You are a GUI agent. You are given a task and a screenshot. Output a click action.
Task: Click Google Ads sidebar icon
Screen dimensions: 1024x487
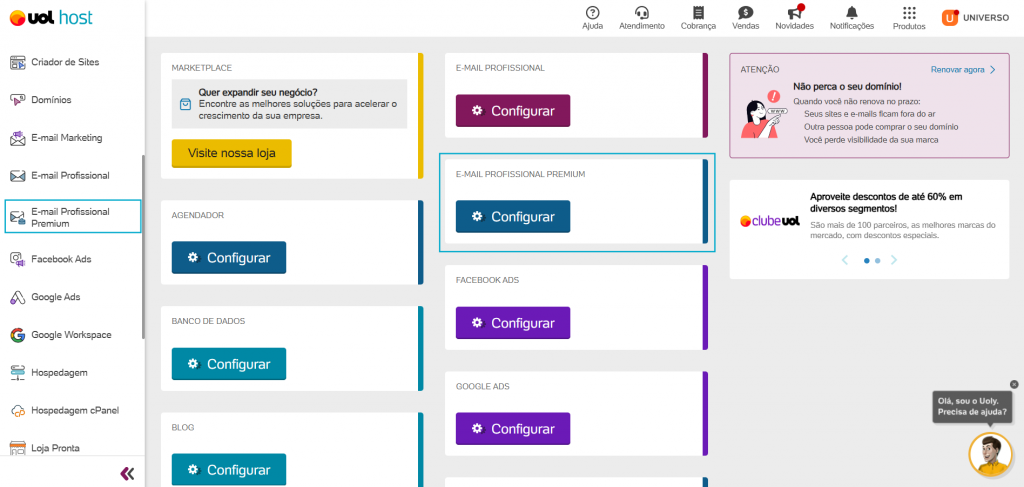click(18, 297)
